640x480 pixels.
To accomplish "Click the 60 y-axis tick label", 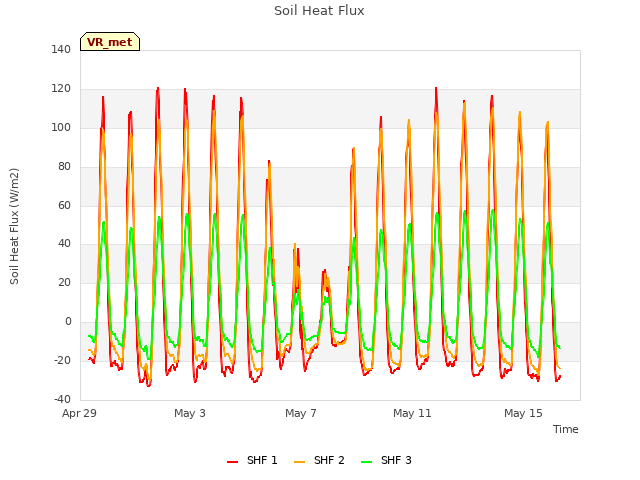I will (x=64, y=205).
